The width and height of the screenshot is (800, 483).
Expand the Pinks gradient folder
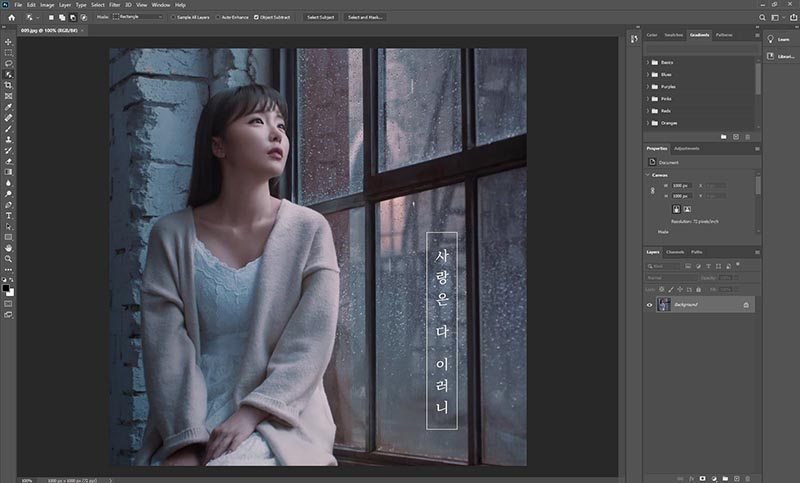click(648, 99)
